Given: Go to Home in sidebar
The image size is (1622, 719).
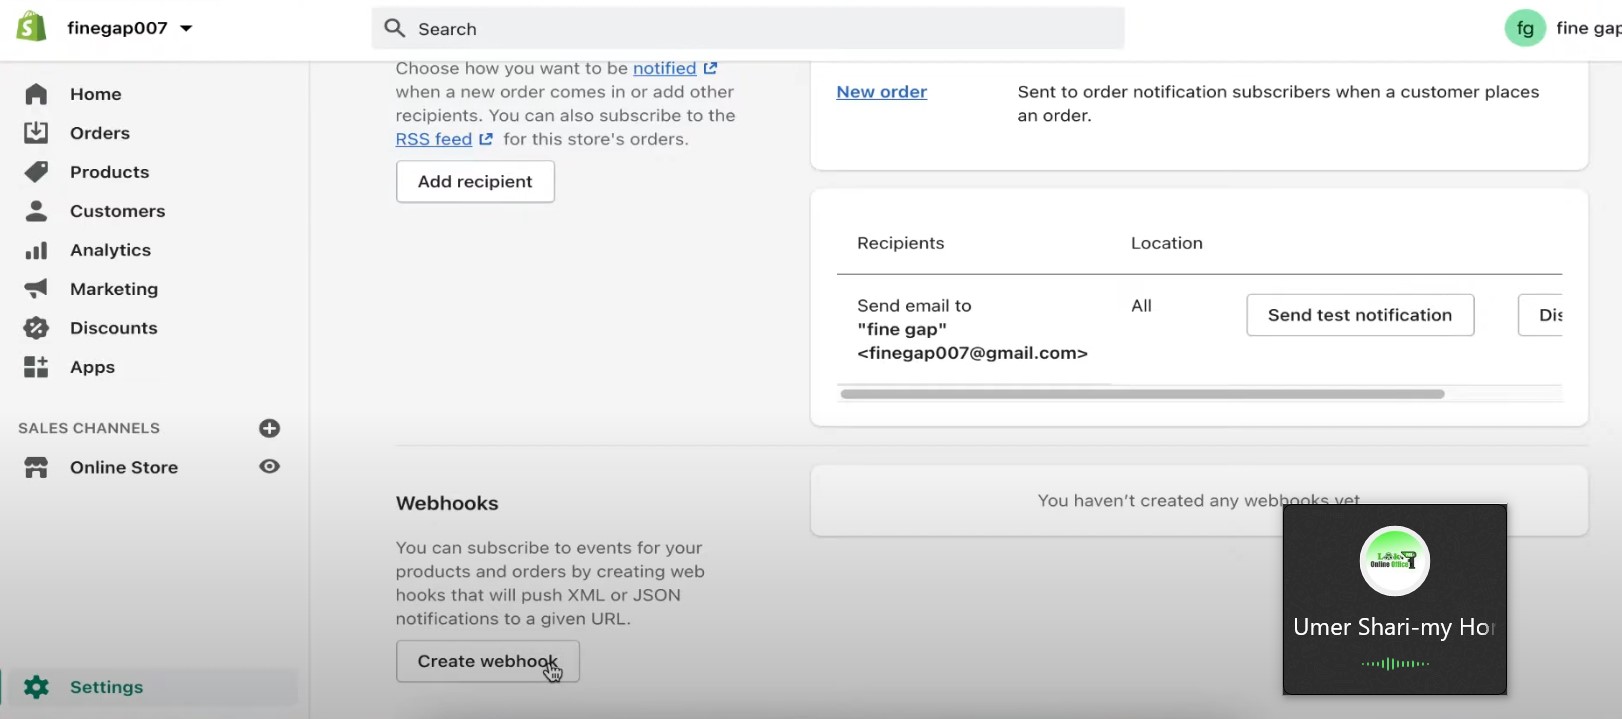Looking at the screenshot, I should [96, 94].
